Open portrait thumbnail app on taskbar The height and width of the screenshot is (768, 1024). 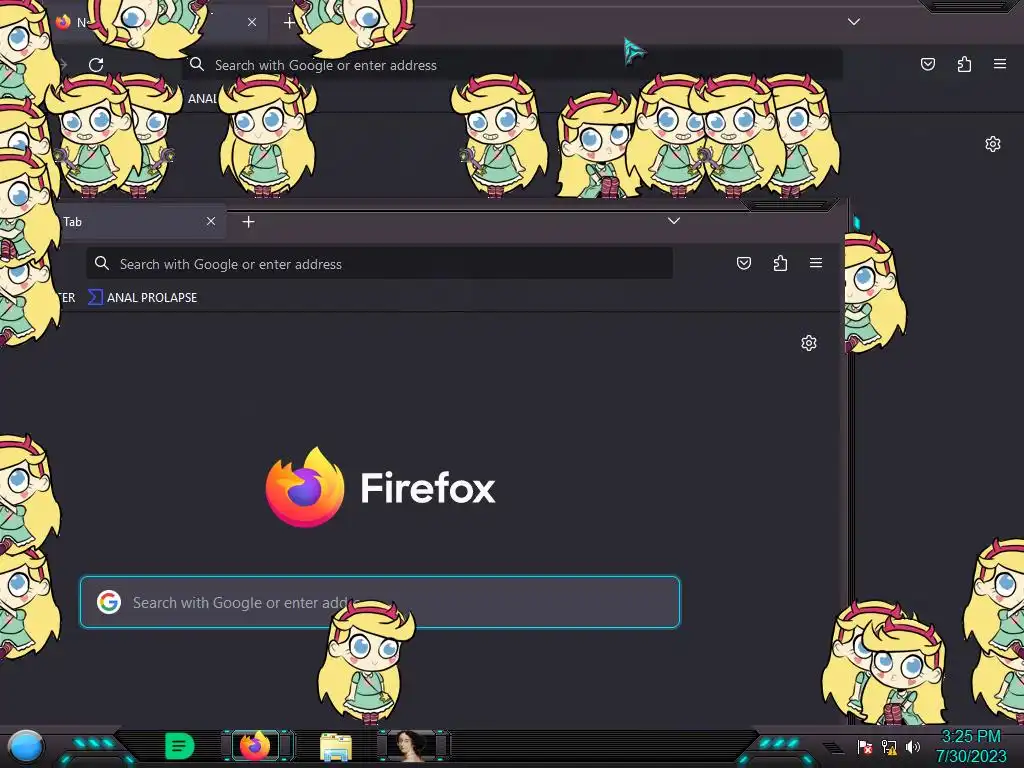pyautogui.click(x=410, y=746)
